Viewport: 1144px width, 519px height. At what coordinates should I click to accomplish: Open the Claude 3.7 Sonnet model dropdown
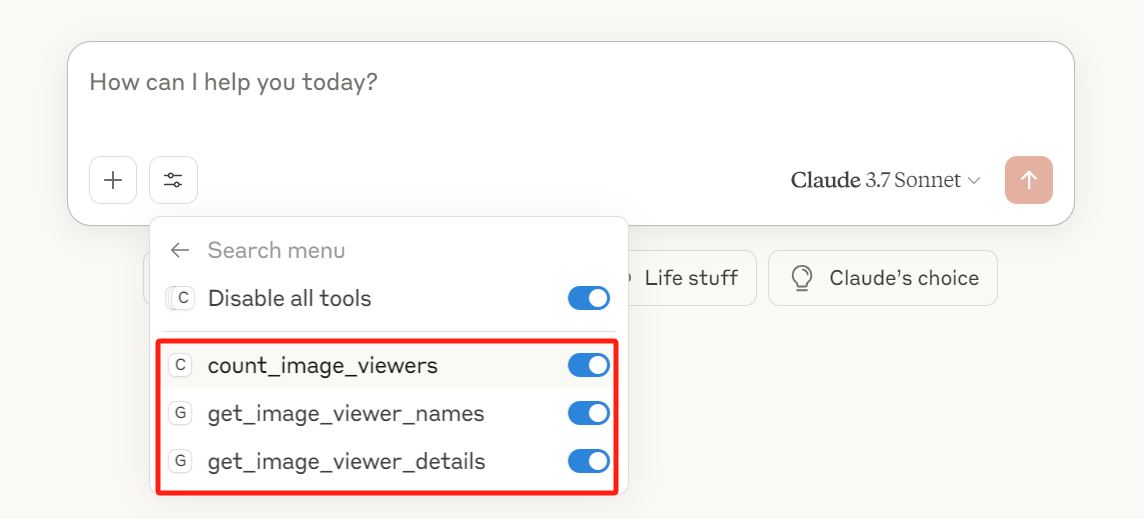click(885, 180)
